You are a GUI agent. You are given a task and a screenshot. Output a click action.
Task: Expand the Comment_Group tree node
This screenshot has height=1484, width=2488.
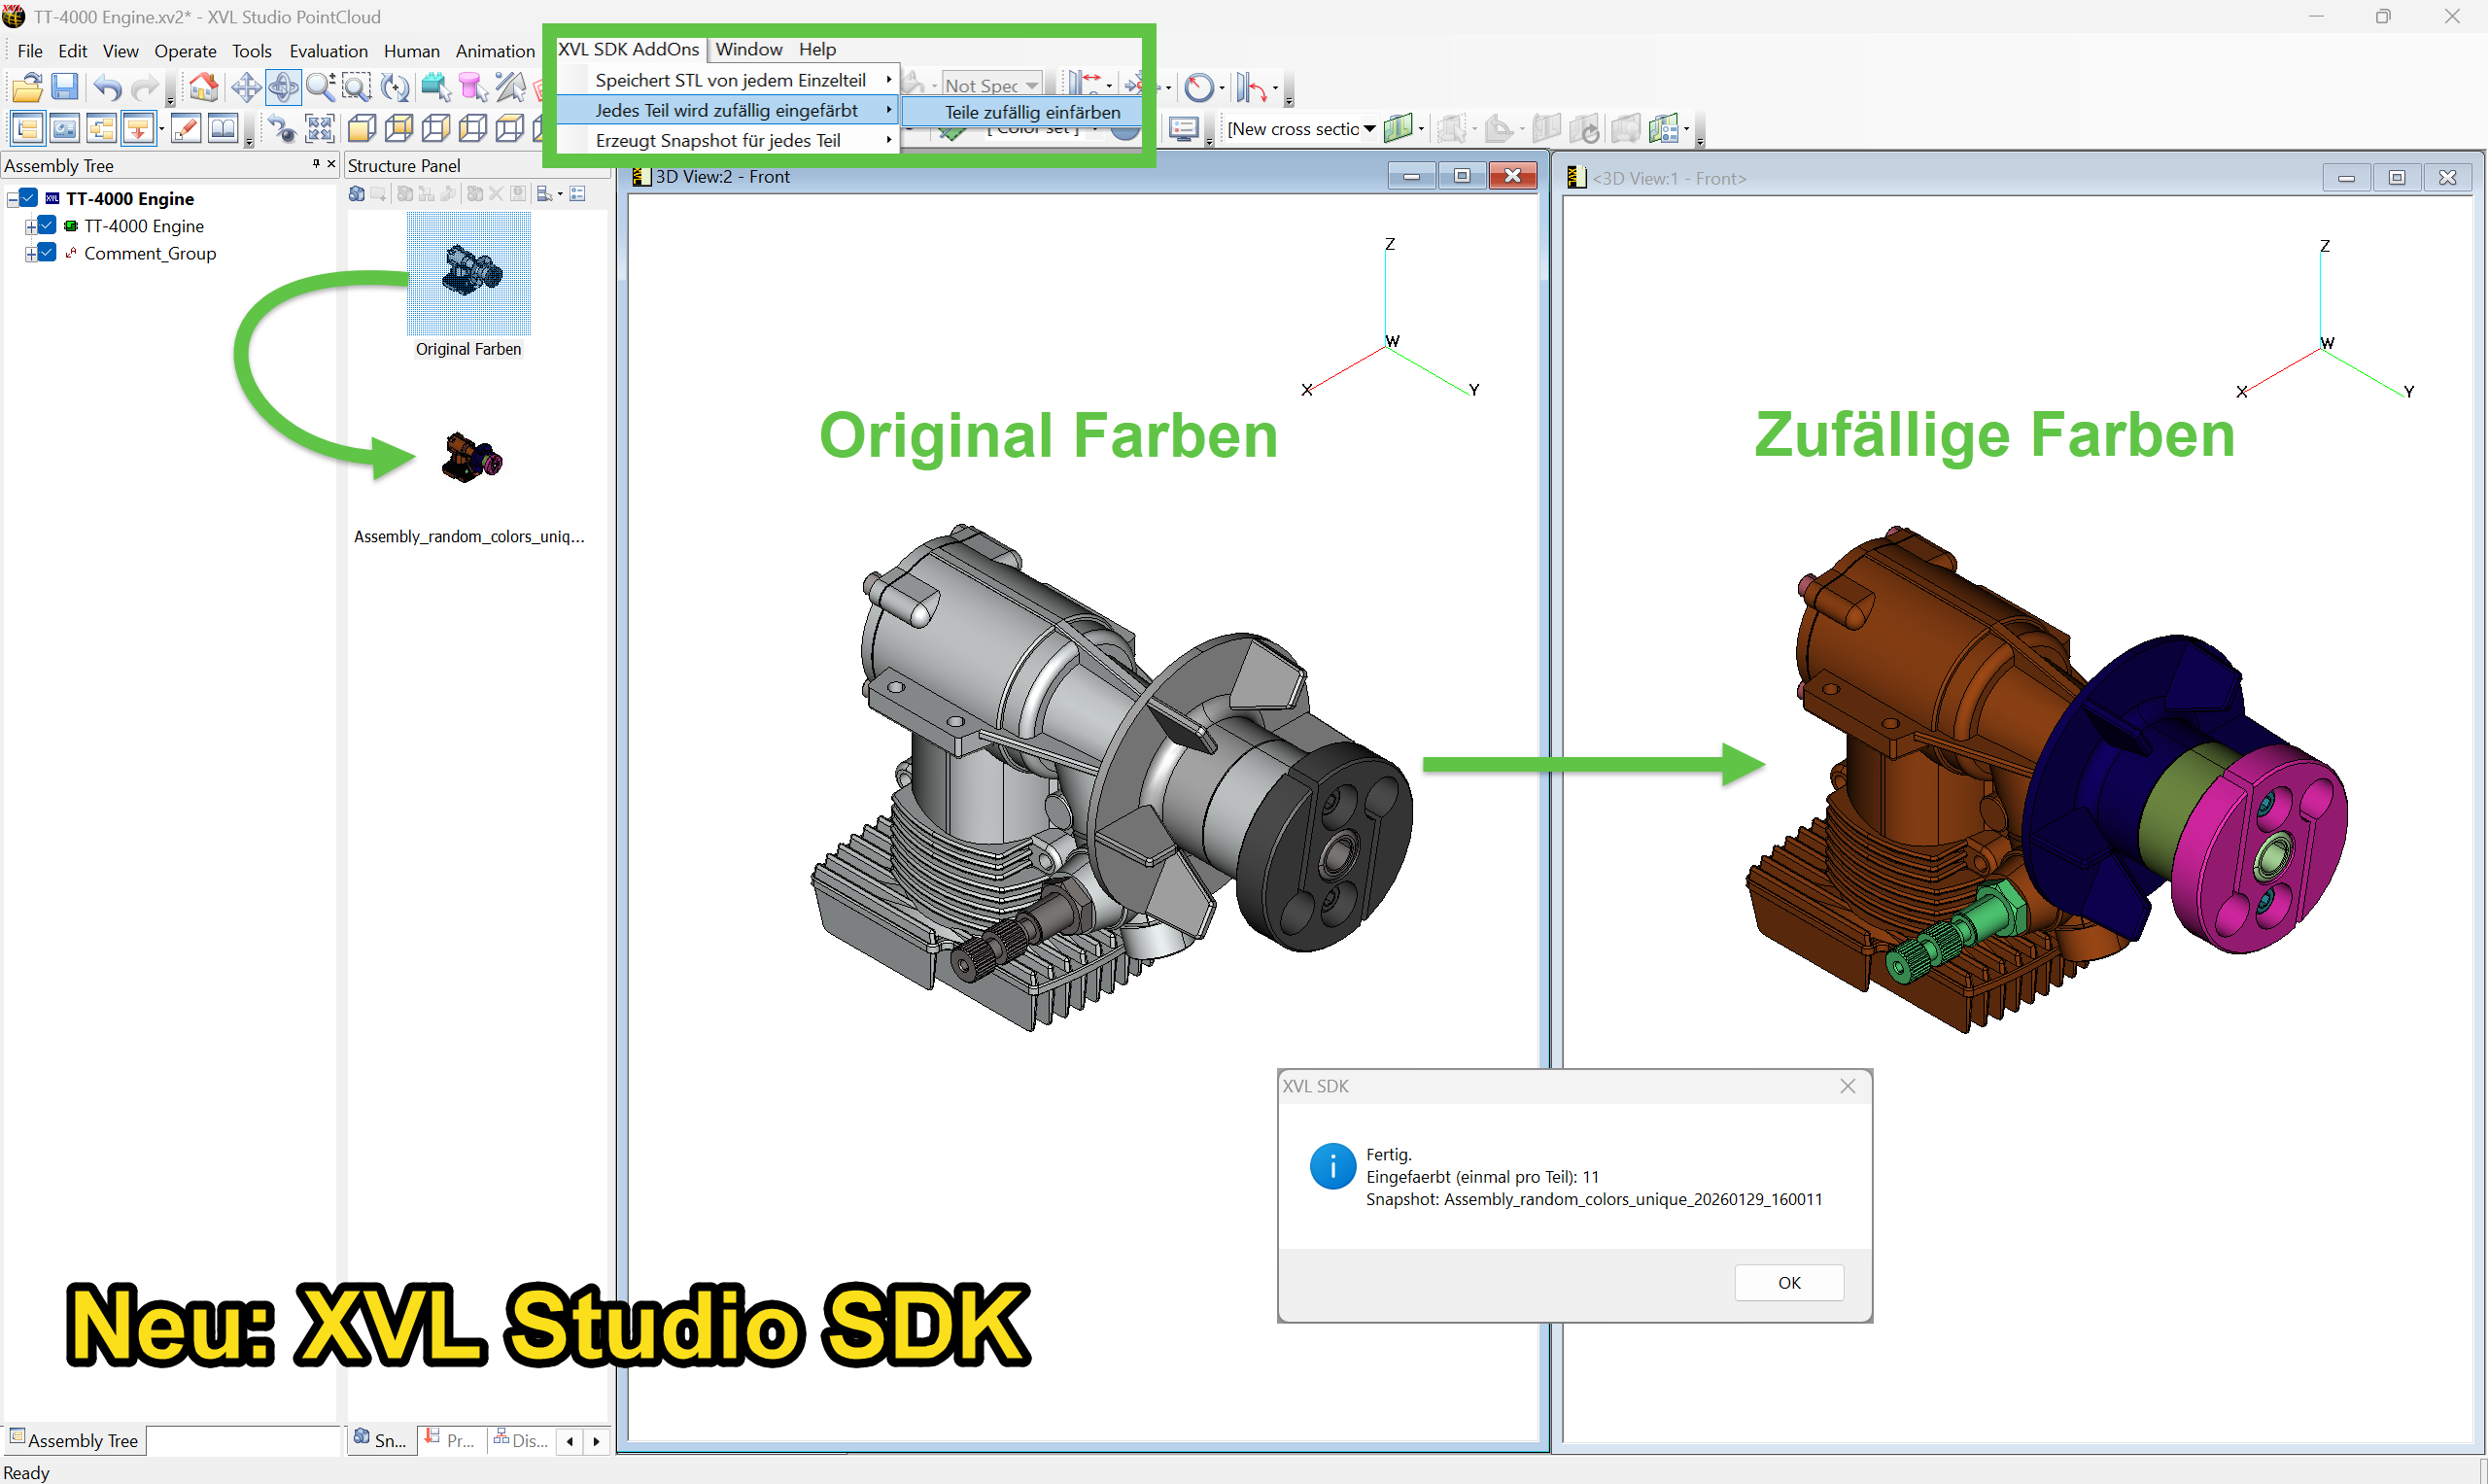(30, 252)
